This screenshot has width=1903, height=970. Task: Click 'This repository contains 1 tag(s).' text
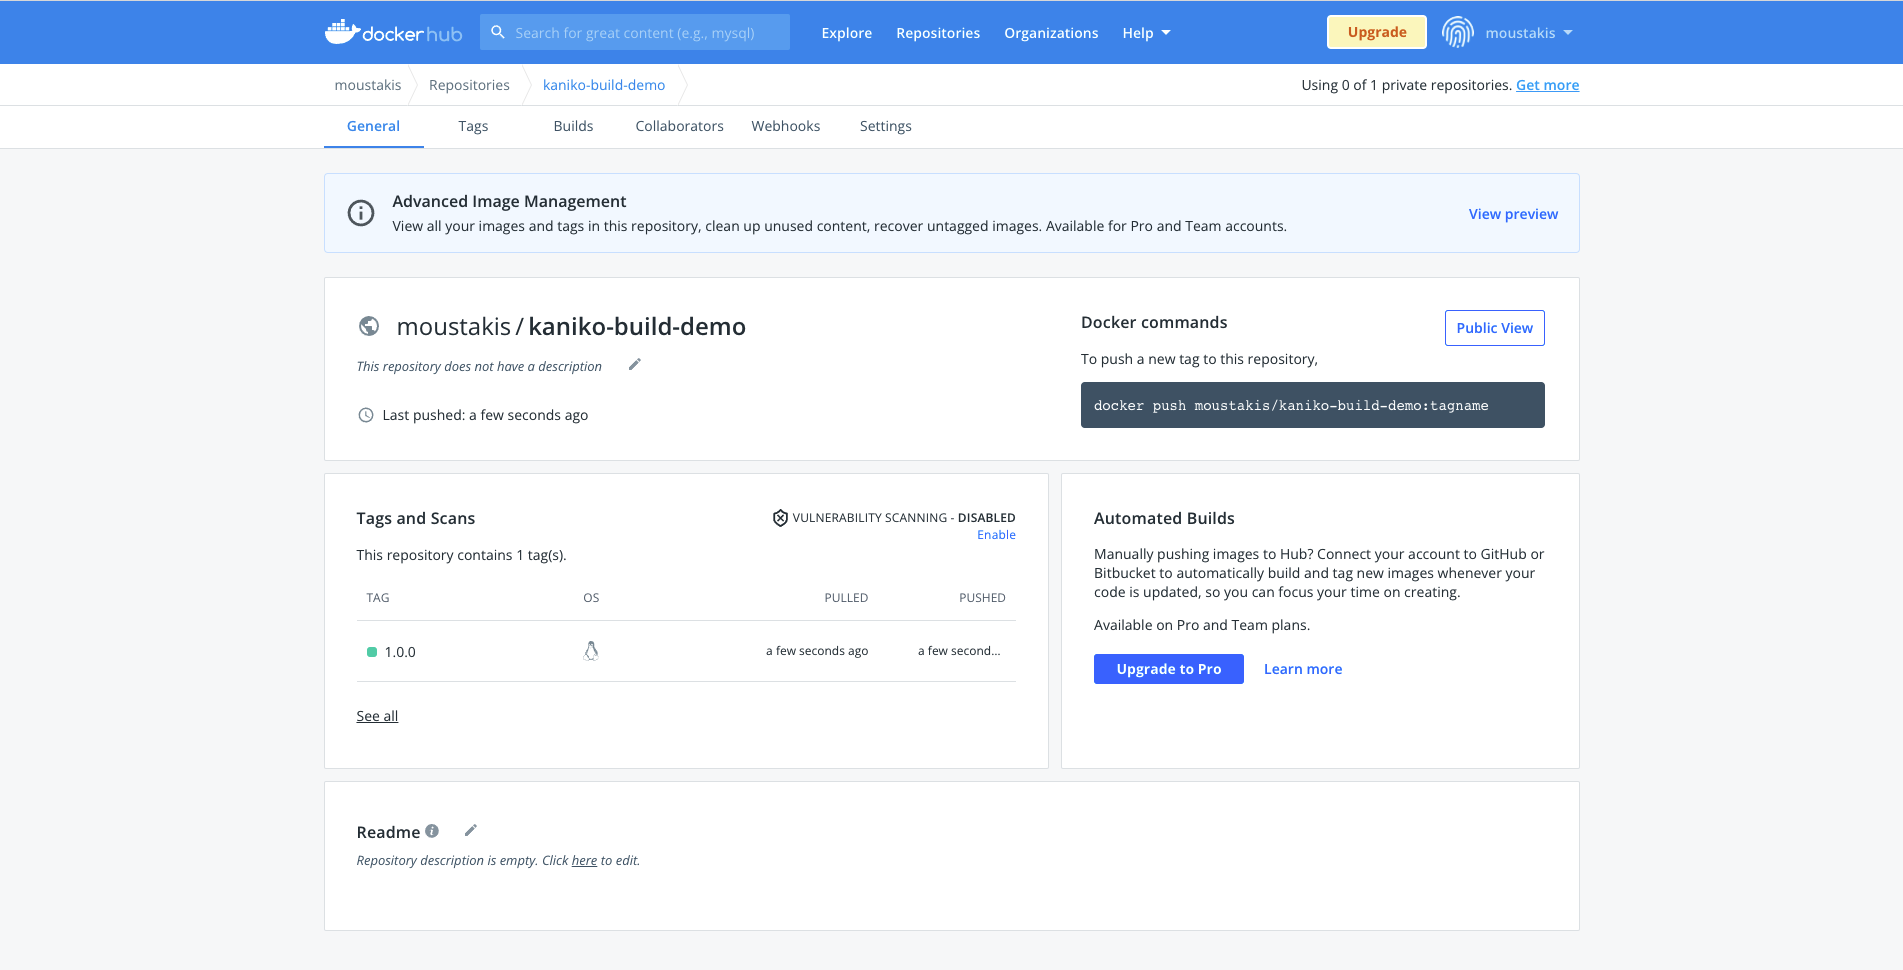[x=461, y=555]
